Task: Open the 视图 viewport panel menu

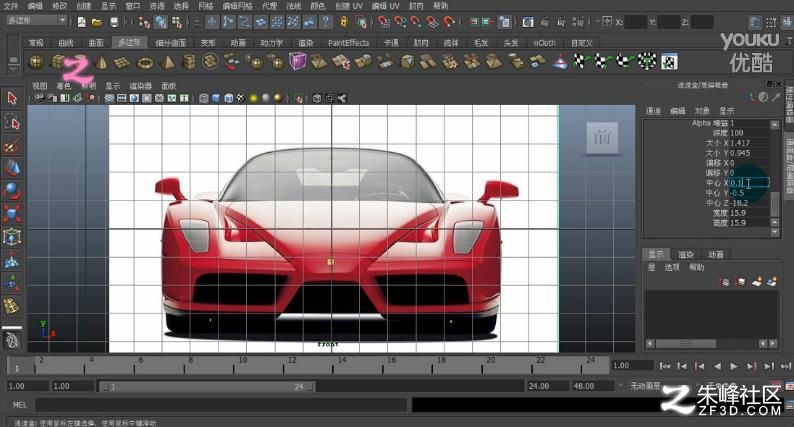Action: (39, 86)
